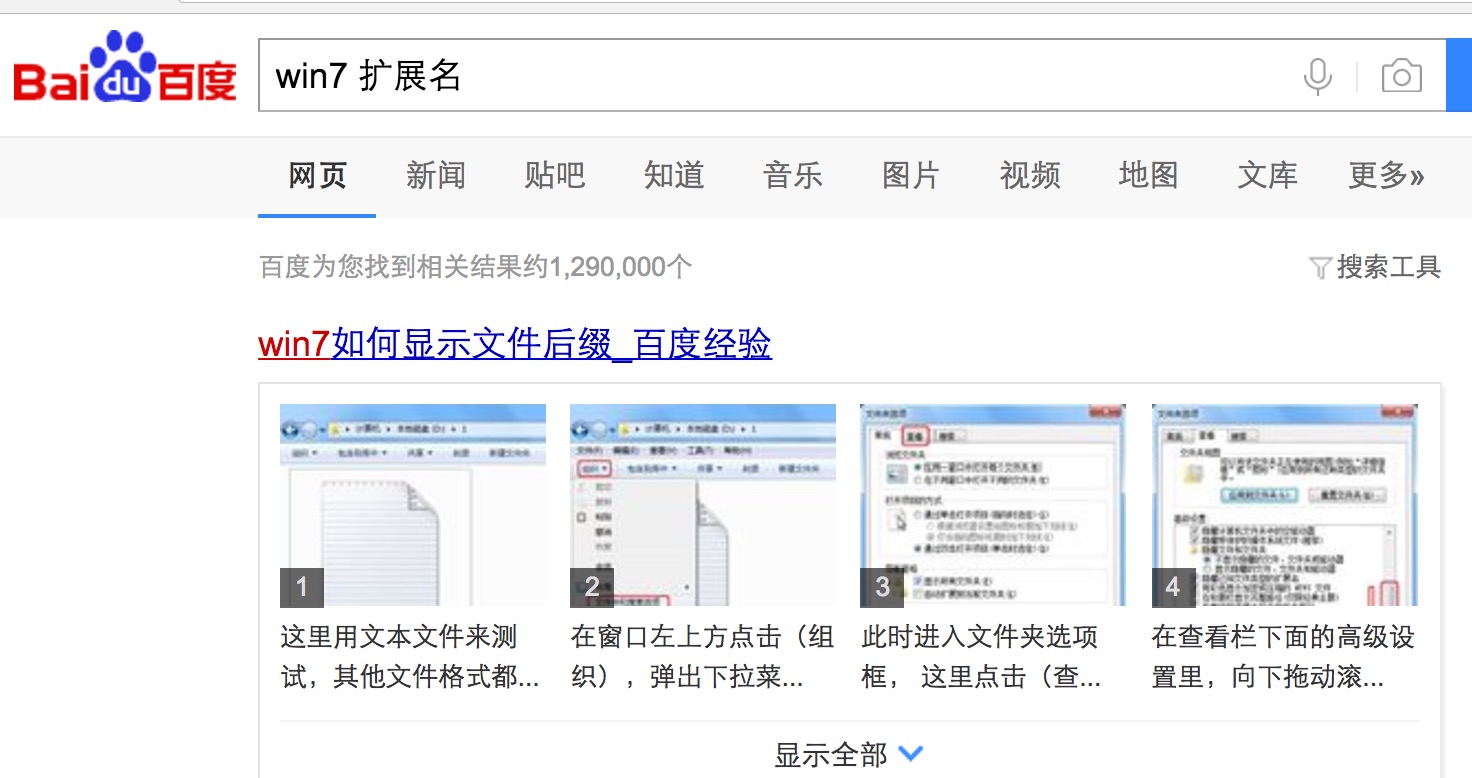Open result win7如何显示文件后缀_百度经验
The height and width of the screenshot is (778, 1472).
[x=515, y=345]
